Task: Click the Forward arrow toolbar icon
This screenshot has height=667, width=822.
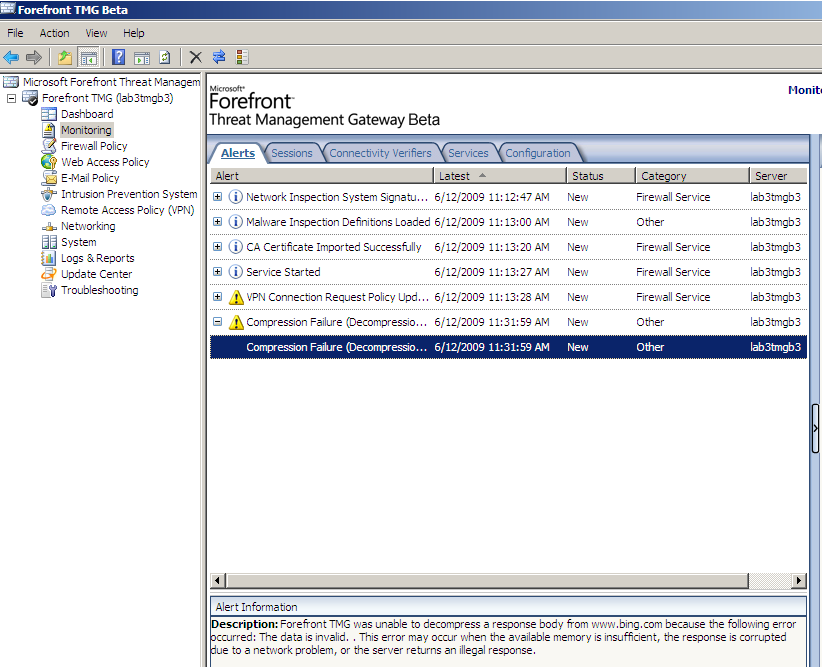Action: 34,57
